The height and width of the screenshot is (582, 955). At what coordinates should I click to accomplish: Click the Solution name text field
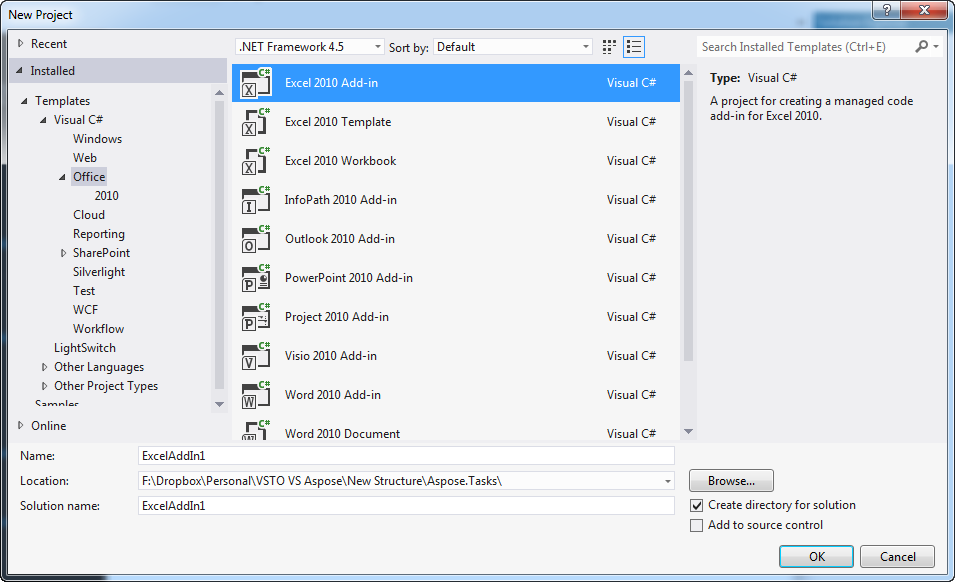click(406, 506)
